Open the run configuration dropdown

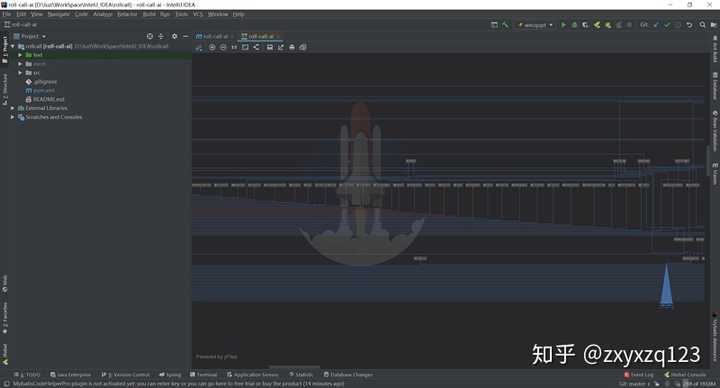tap(535, 25)
